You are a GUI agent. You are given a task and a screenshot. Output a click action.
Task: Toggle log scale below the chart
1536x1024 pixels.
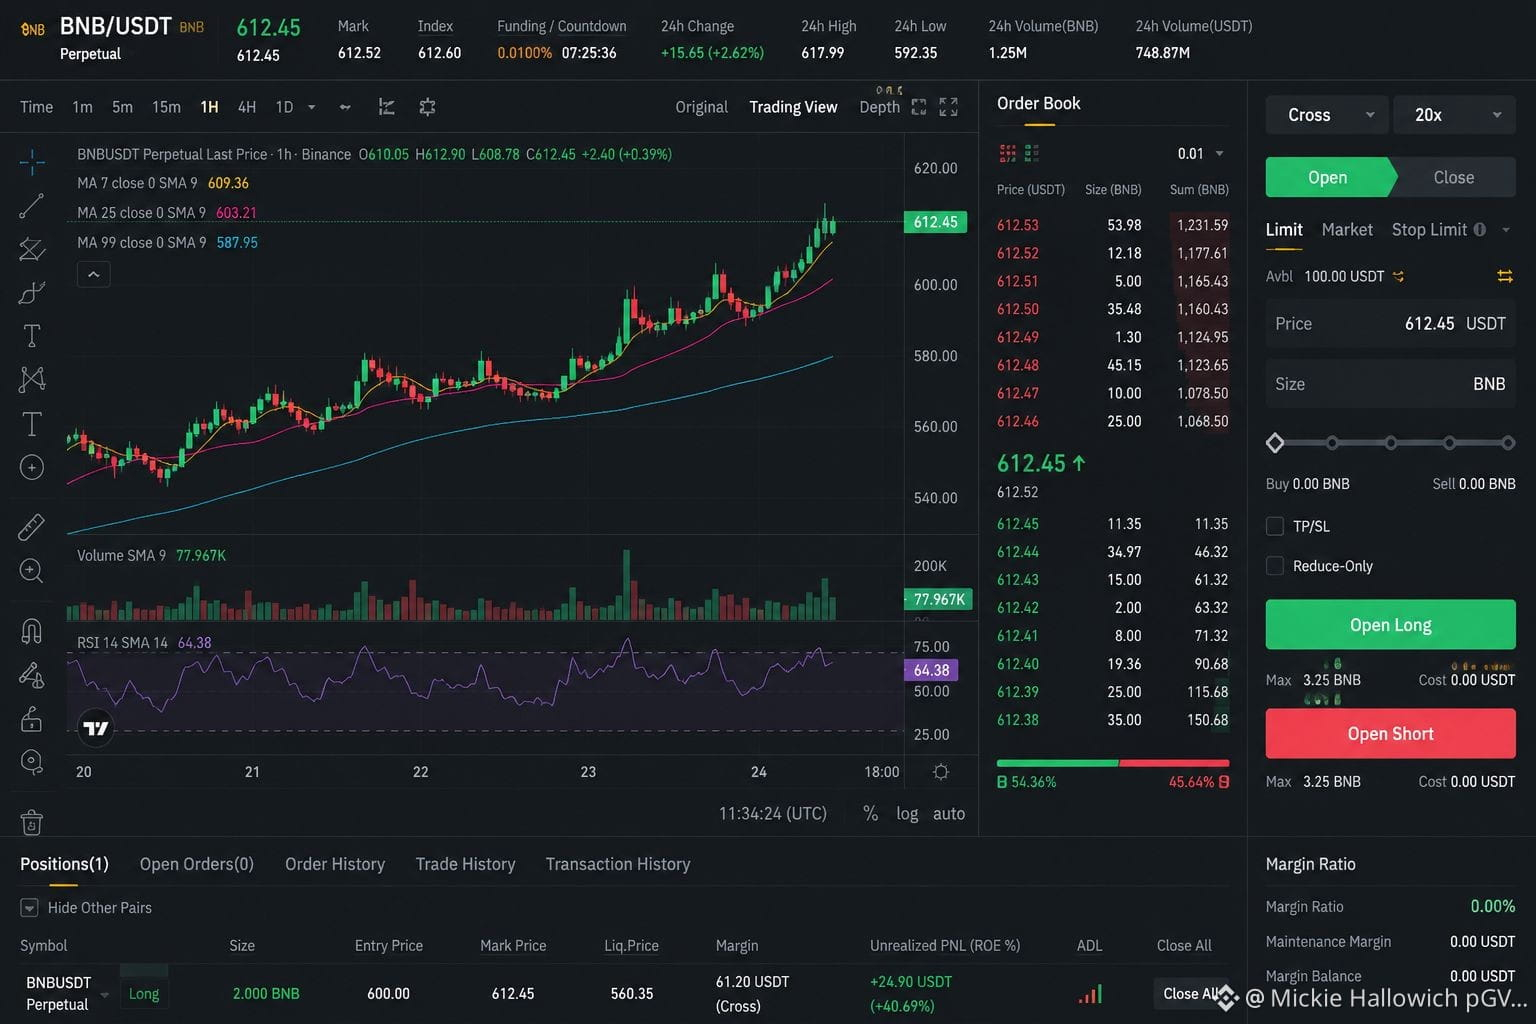[907, 813]
